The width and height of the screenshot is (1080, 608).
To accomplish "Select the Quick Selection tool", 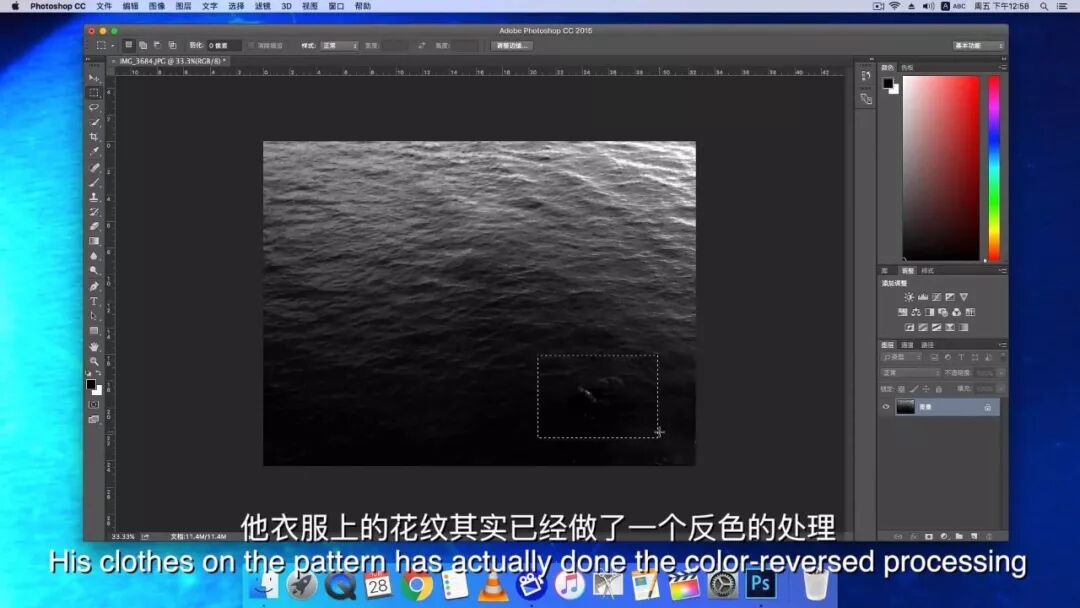I will point(94,123).
